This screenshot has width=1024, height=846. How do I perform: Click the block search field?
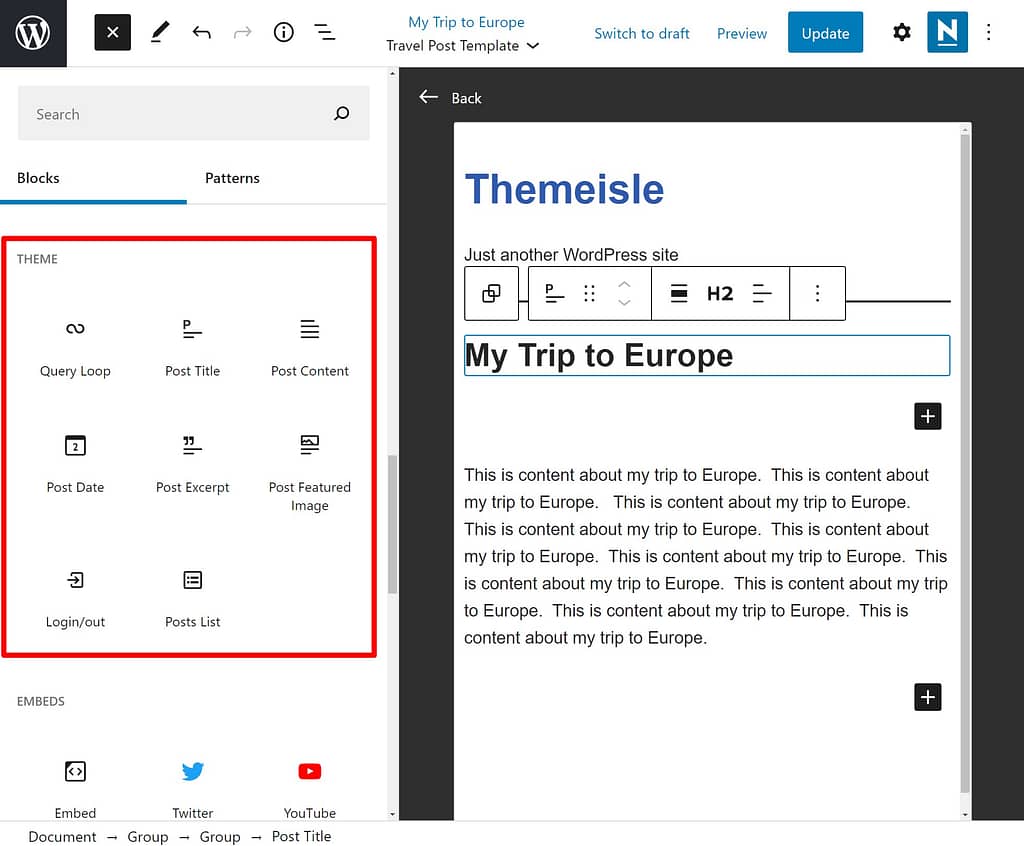point(180,114)
